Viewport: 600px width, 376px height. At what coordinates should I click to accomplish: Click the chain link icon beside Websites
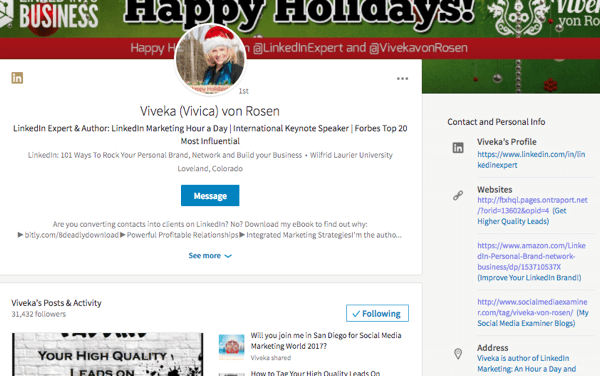pyautogui.click(x=458, y=195)
